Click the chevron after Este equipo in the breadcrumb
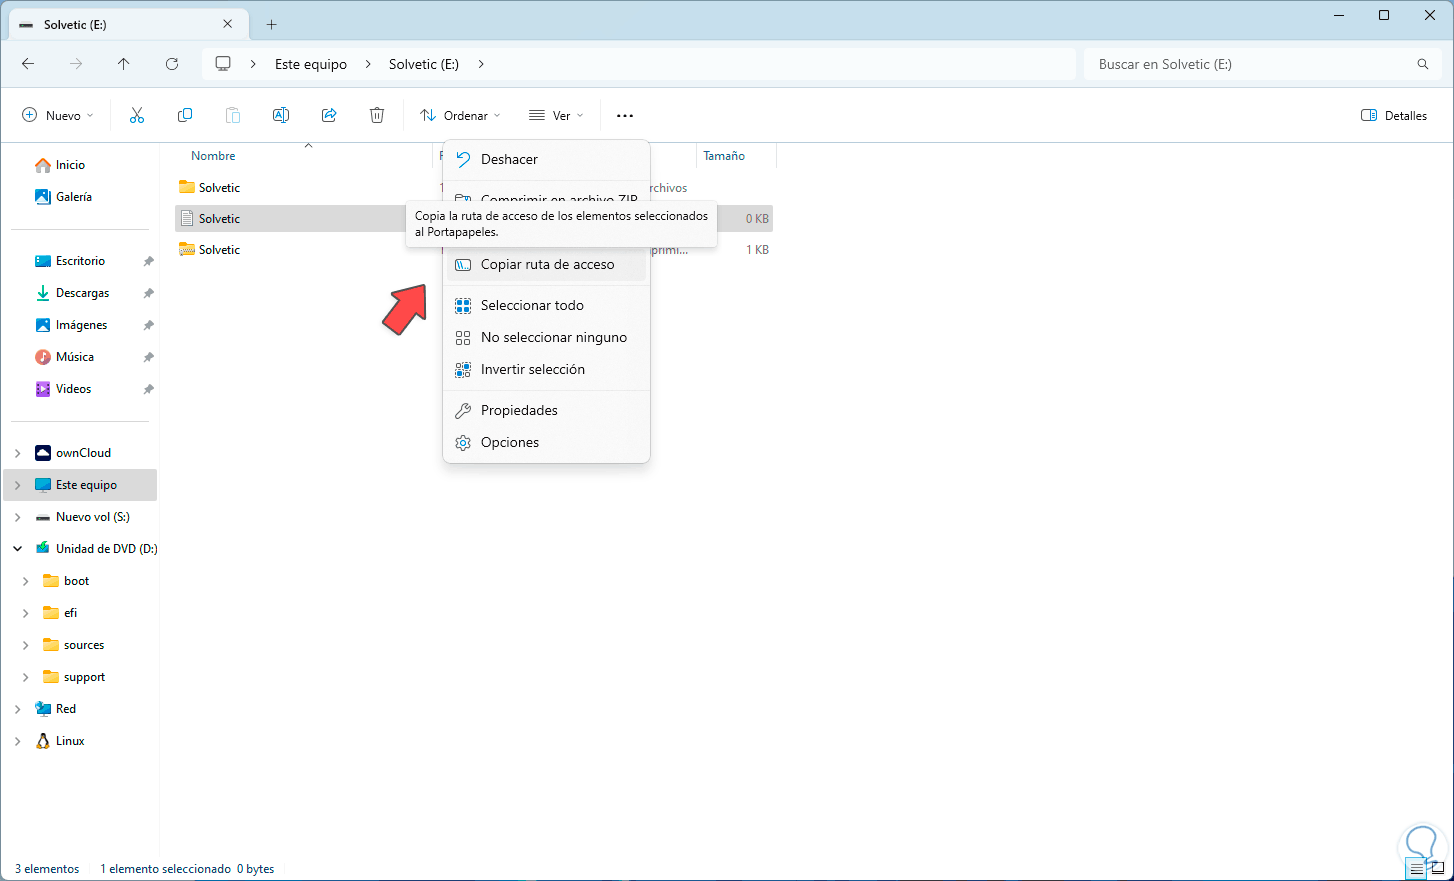Viewport: 1454px width, 881px height. (x=367, y=64)
